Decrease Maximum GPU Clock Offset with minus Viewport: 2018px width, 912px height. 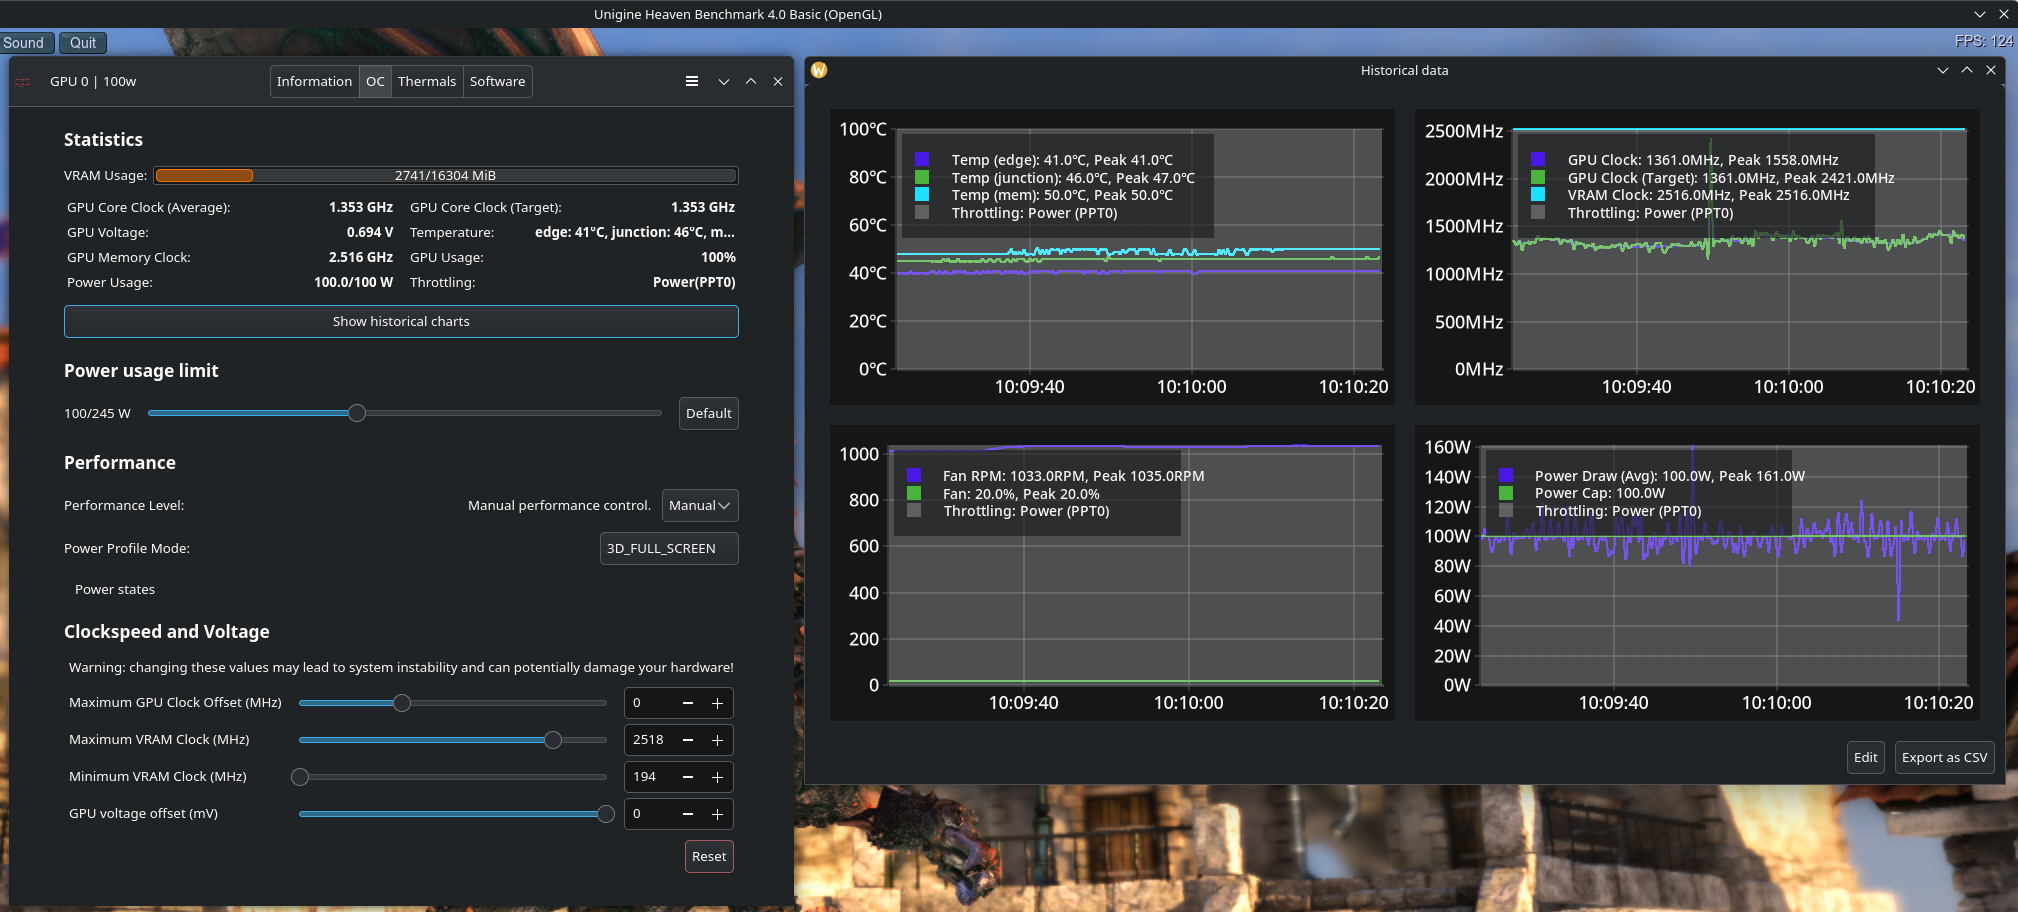(688, 703)
